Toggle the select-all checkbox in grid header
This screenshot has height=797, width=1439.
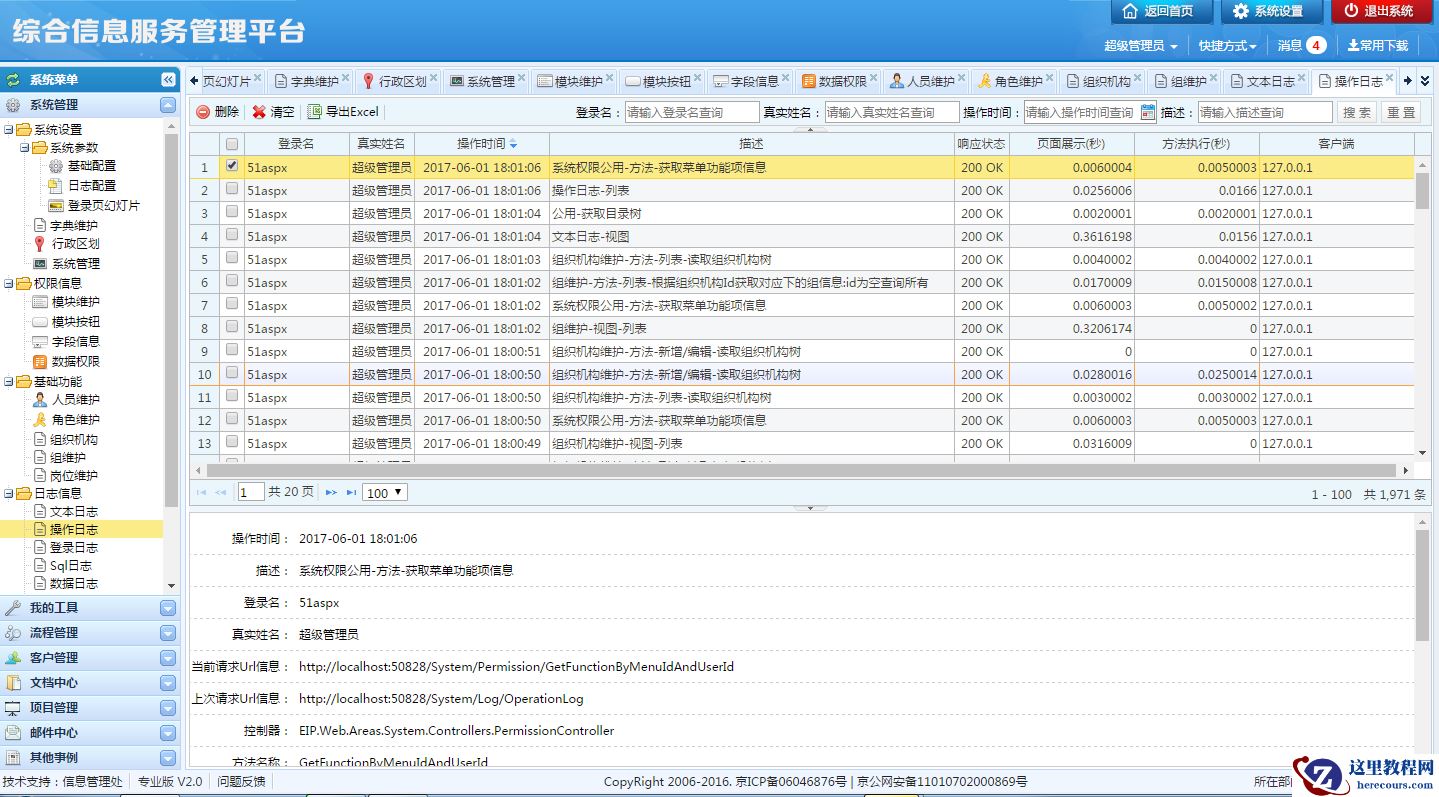[232, 144]
